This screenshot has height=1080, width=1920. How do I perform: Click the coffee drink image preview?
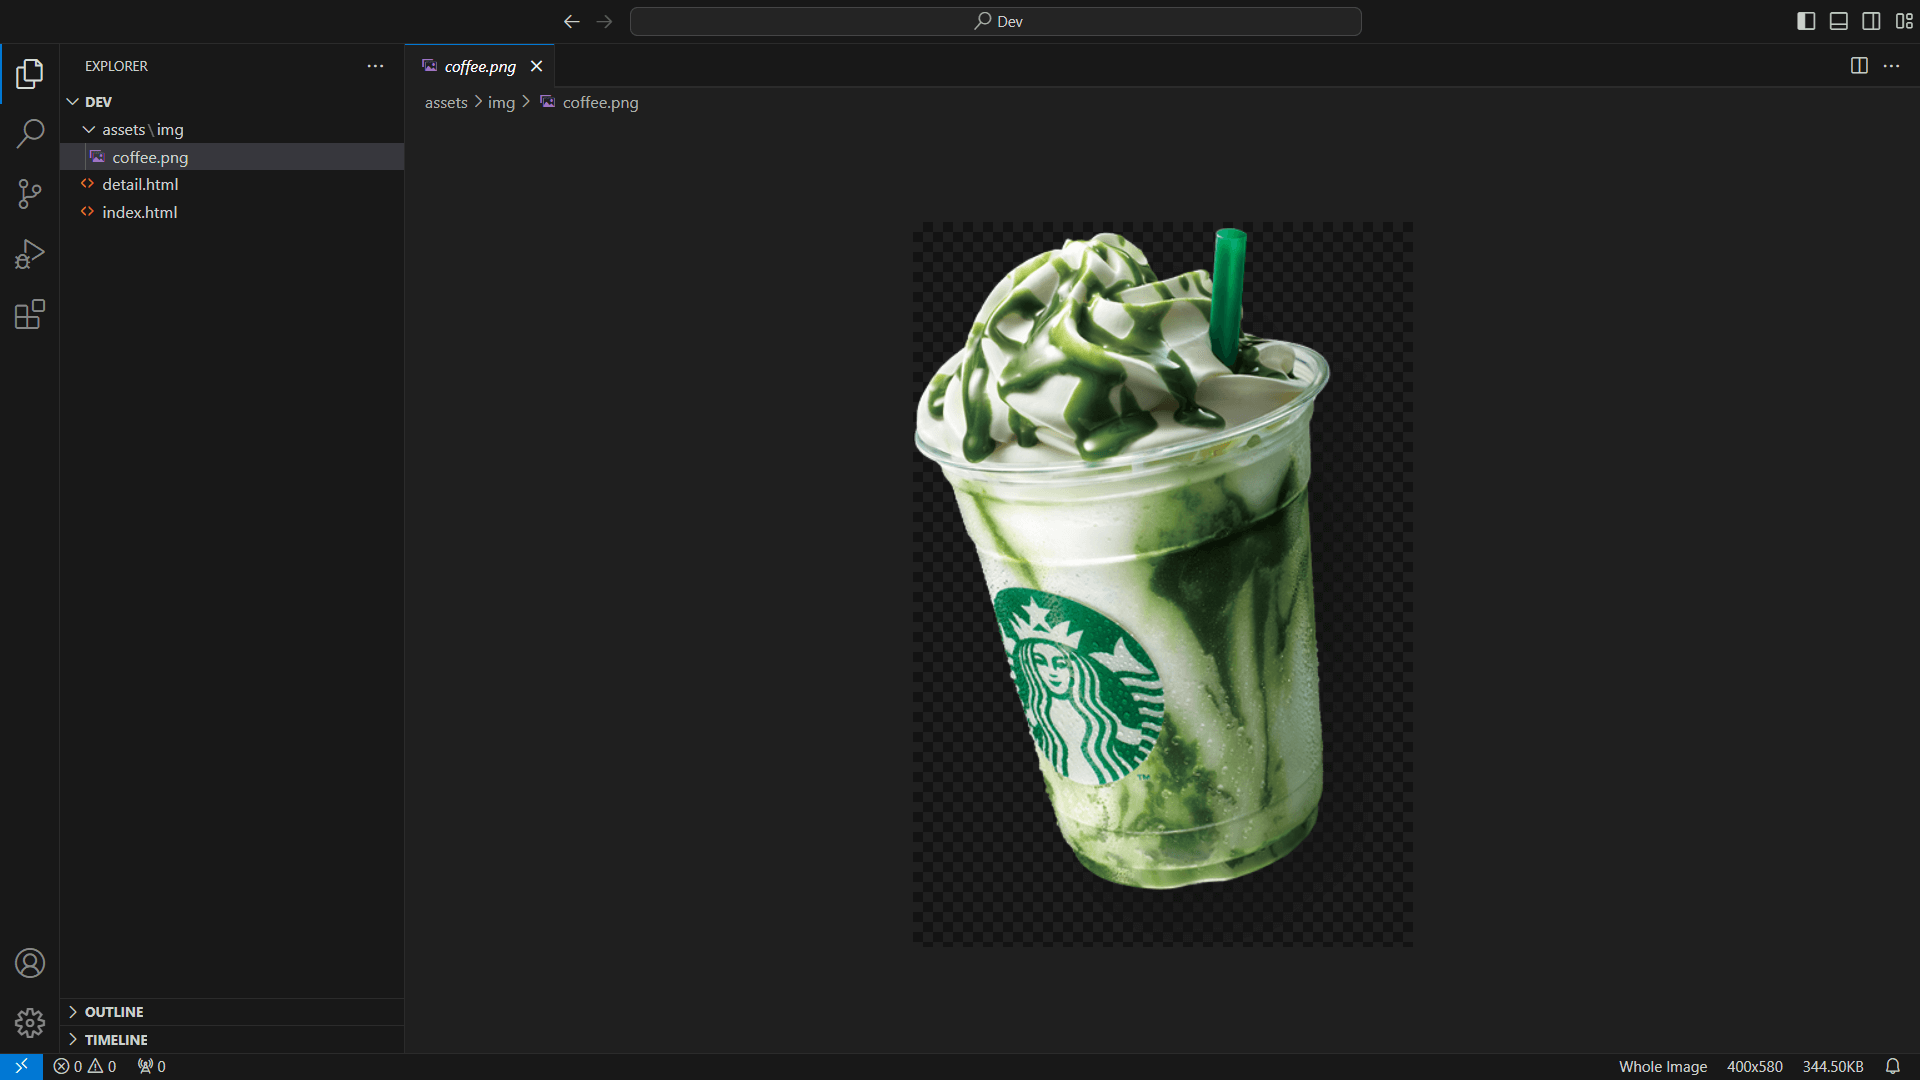click(1163, 584)
